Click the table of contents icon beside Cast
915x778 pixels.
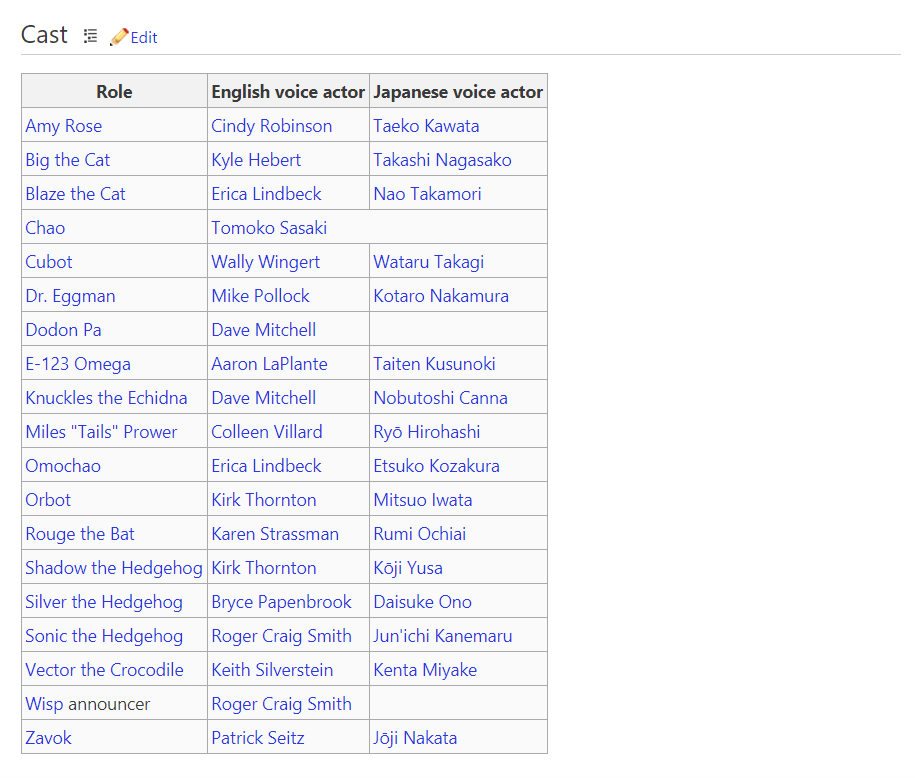pos(90,36)
